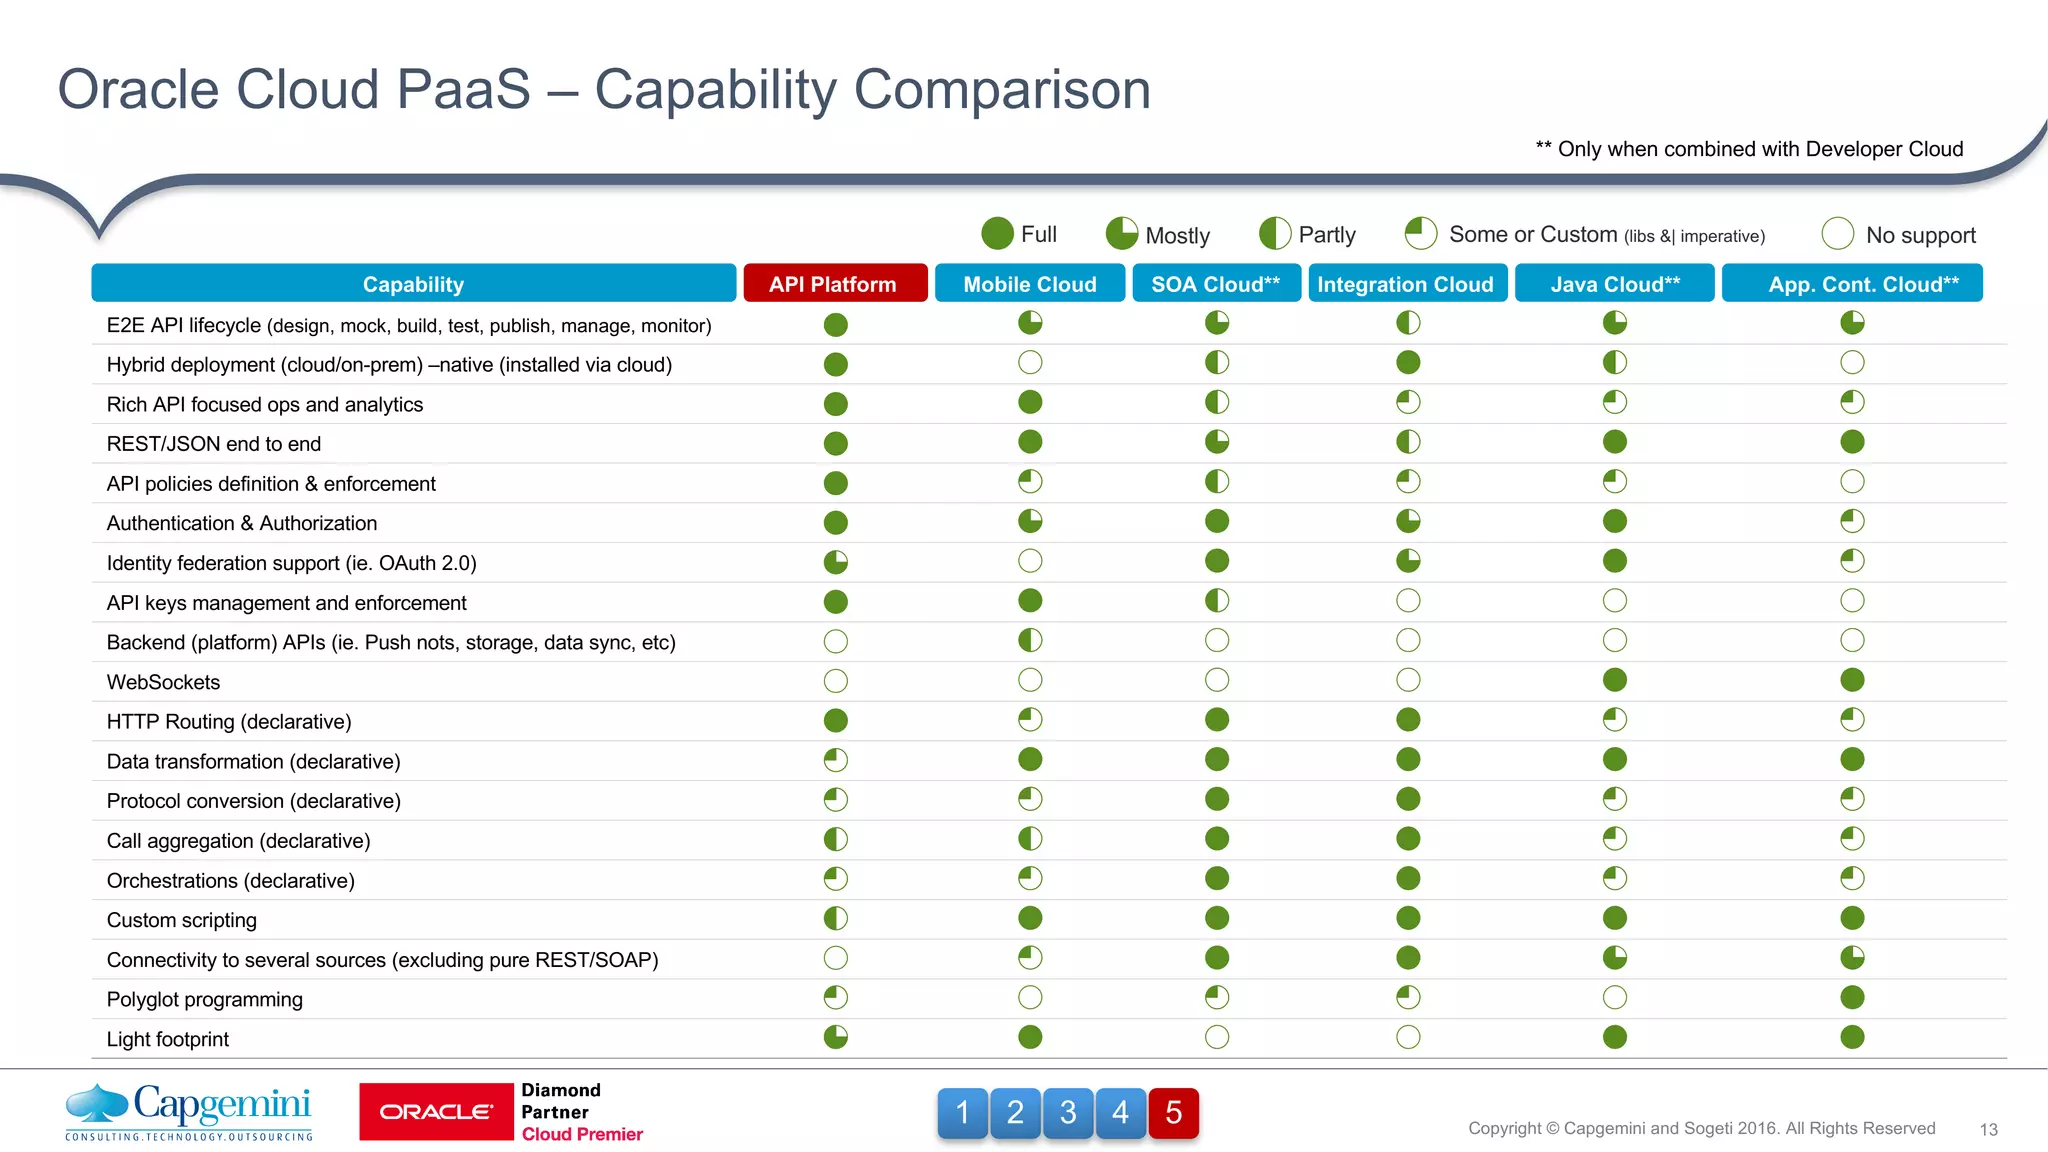Image resolution: width=2048 pixels, height=1152 pixels.
Task: Click the Some or Custom legend icon
Action: tap(1420, 234)
